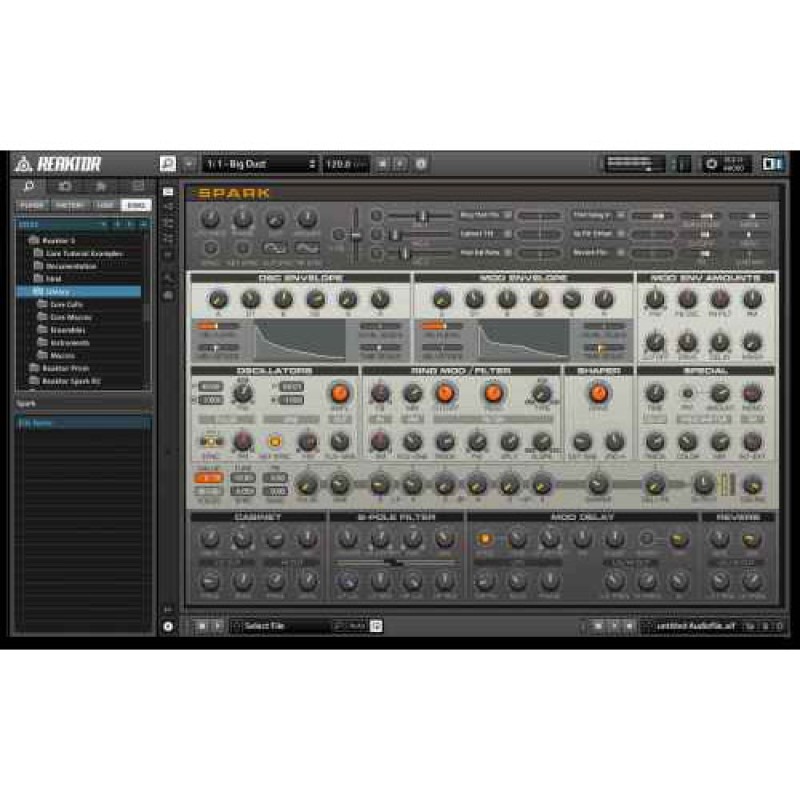Image resolution: width=800 pixels, height=800 pixels.
Task: Click the vertical level slider in Spark header
Action: coord(353,232)
